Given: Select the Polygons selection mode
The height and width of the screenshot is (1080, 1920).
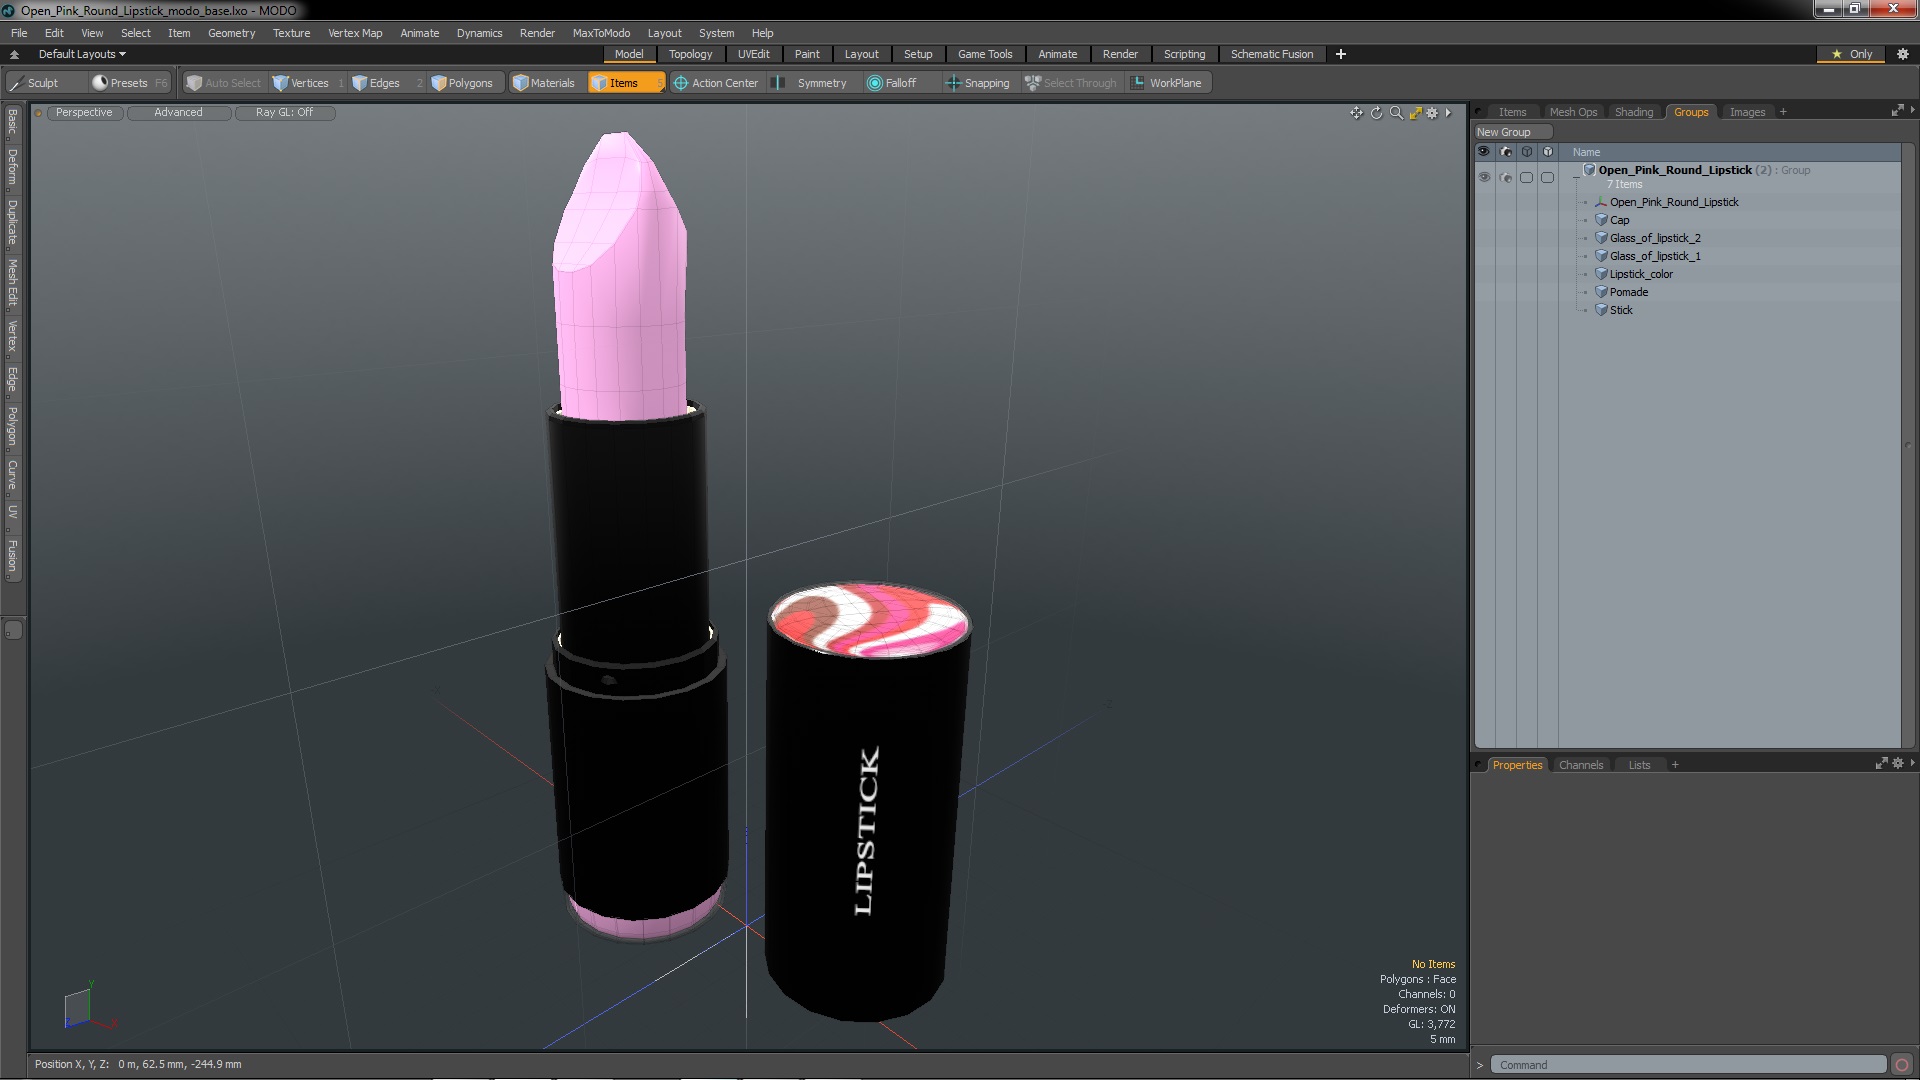Looking at the screenshot, I should pyautogui.click(x=462, y=83).
